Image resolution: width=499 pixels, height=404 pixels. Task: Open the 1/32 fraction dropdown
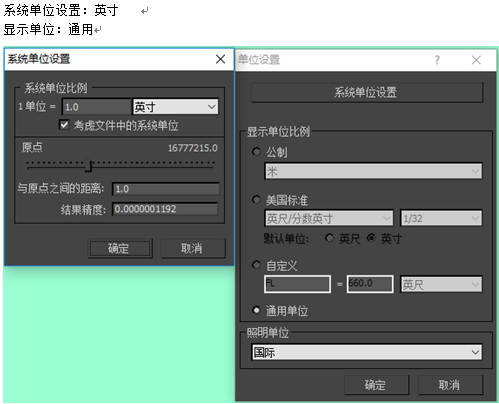click(441, 218)
